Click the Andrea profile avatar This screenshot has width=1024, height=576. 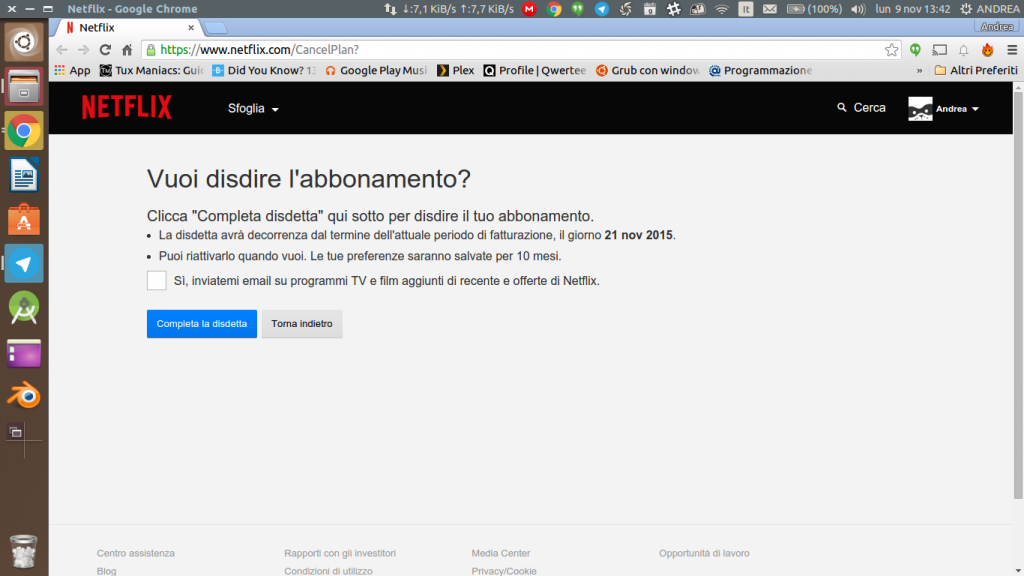pos(920,109)
